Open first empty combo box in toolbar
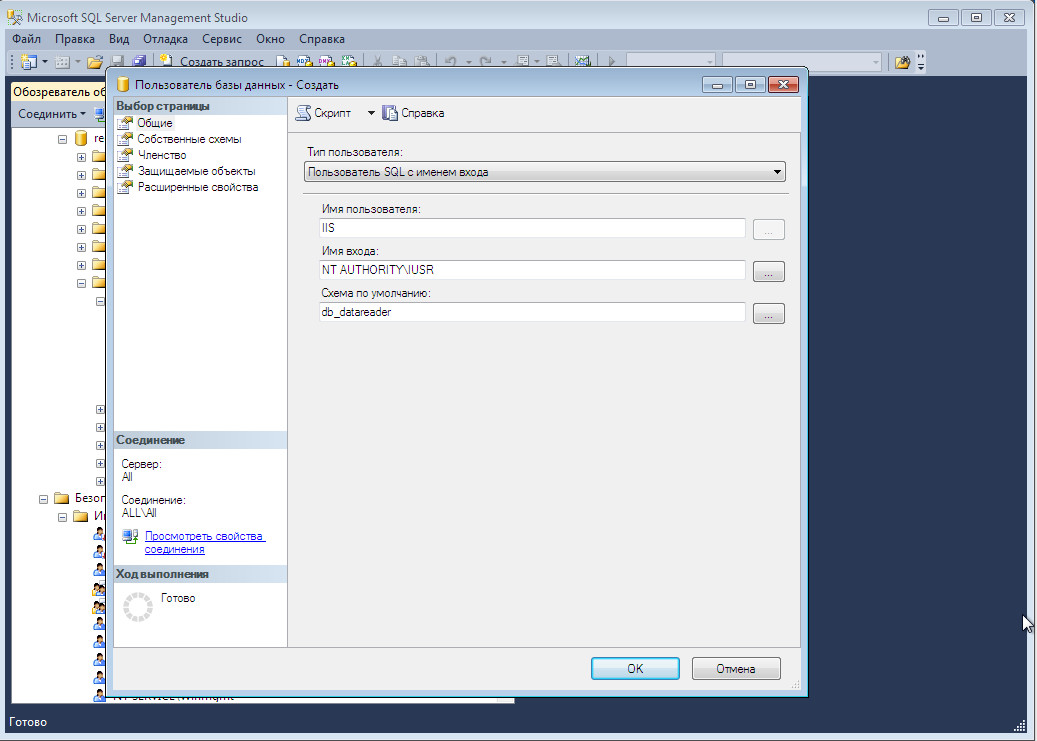This screenshot has width=1037, height=741. point(671,62)
